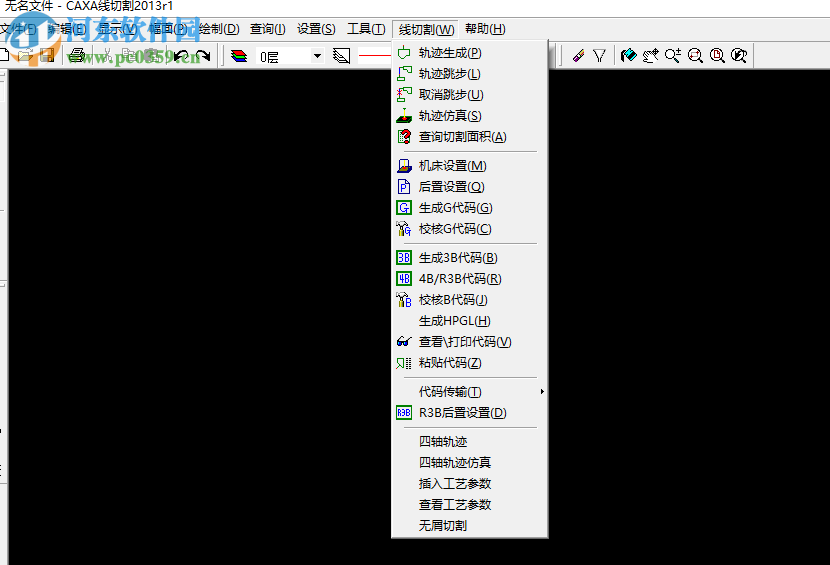Click the line type hatch icon
This screenshot has height=565, width=830.
[x=341, y=56]
